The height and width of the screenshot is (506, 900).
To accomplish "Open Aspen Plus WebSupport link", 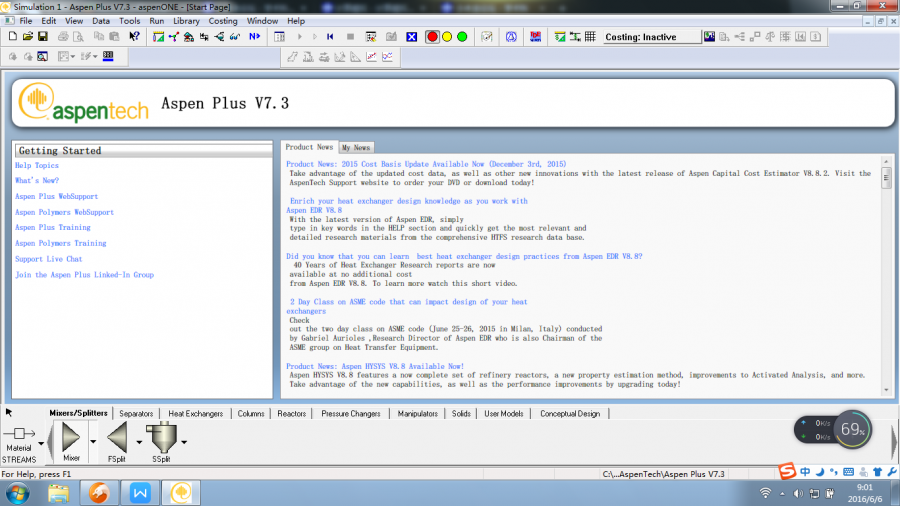I will click(x=56, y=196).
